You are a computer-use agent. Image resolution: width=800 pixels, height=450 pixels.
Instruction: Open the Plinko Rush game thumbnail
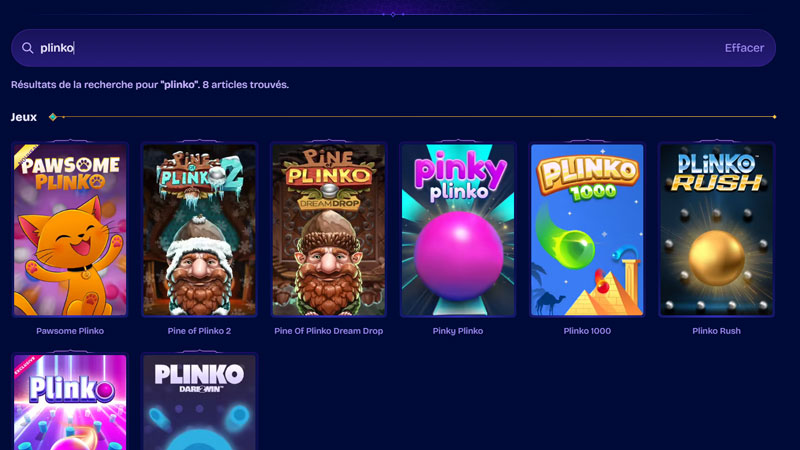(716, 230)
